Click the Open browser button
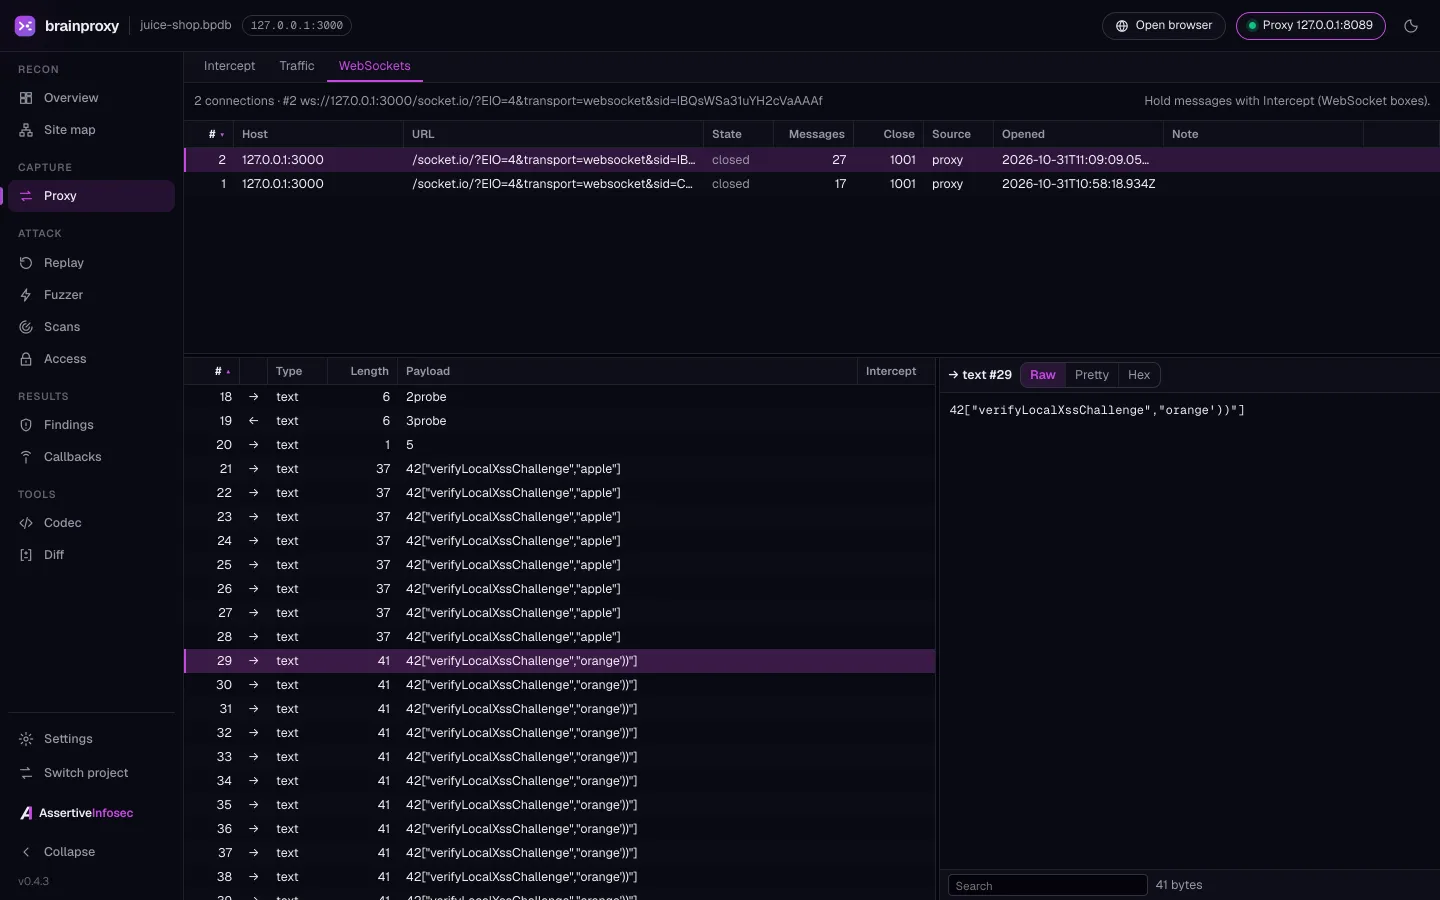1440x900 pixels. tap(1163, 26)
